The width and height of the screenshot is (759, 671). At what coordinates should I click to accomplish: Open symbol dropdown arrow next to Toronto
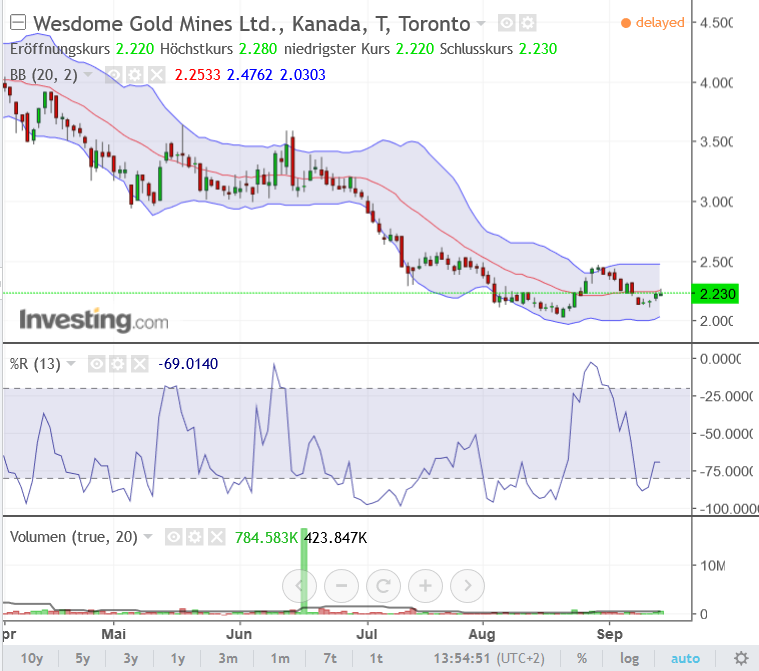pos(481,23)
